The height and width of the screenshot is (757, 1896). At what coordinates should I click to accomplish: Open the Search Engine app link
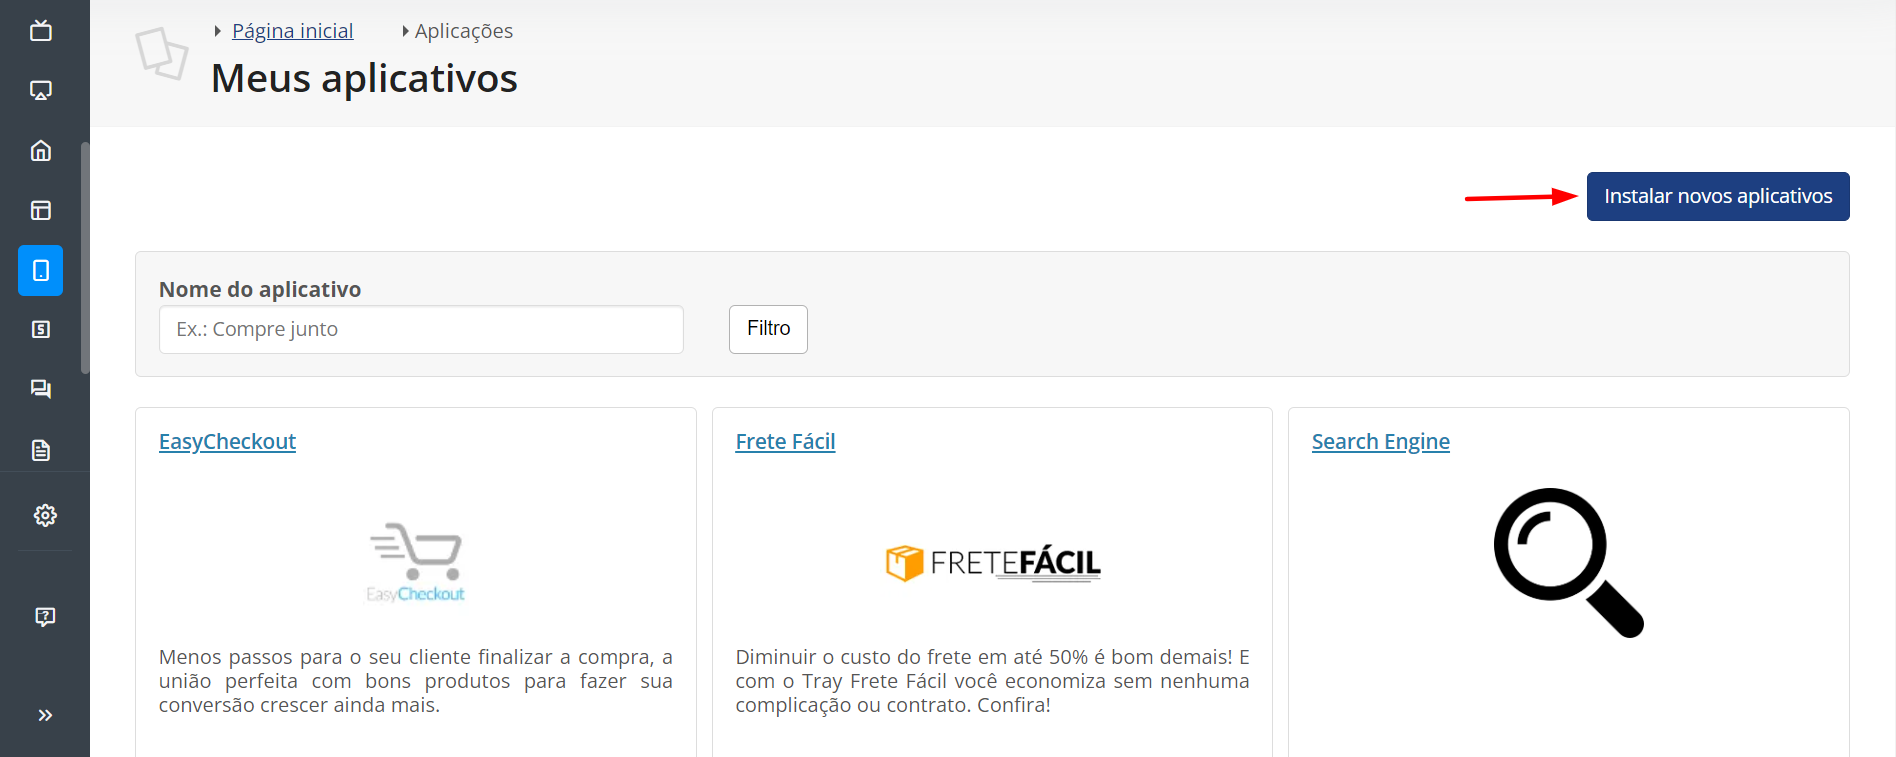[1380, 442]
